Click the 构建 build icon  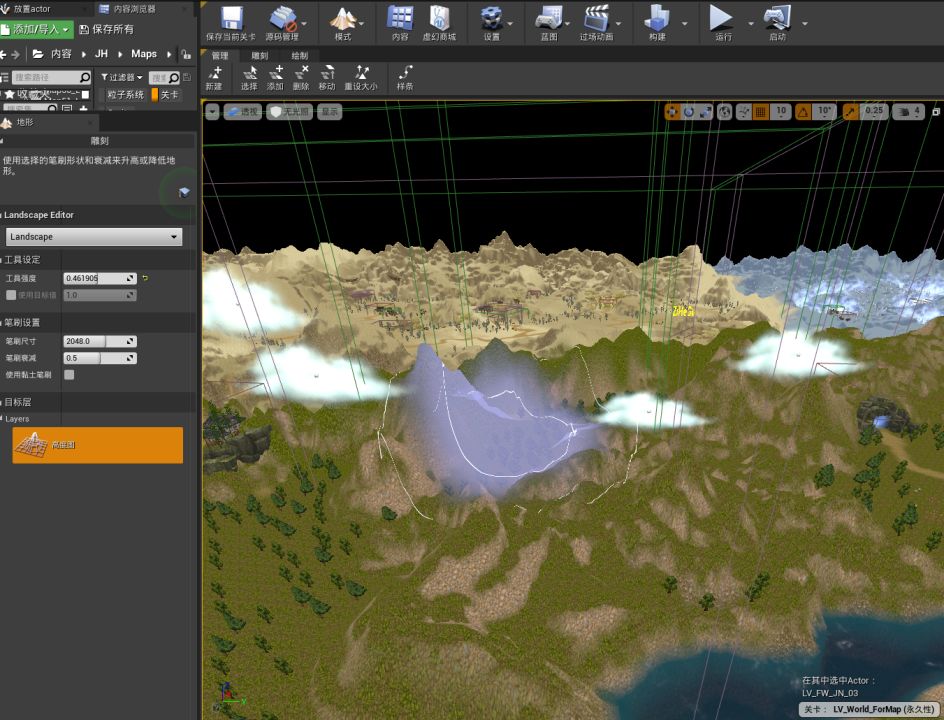click(656, 19)
